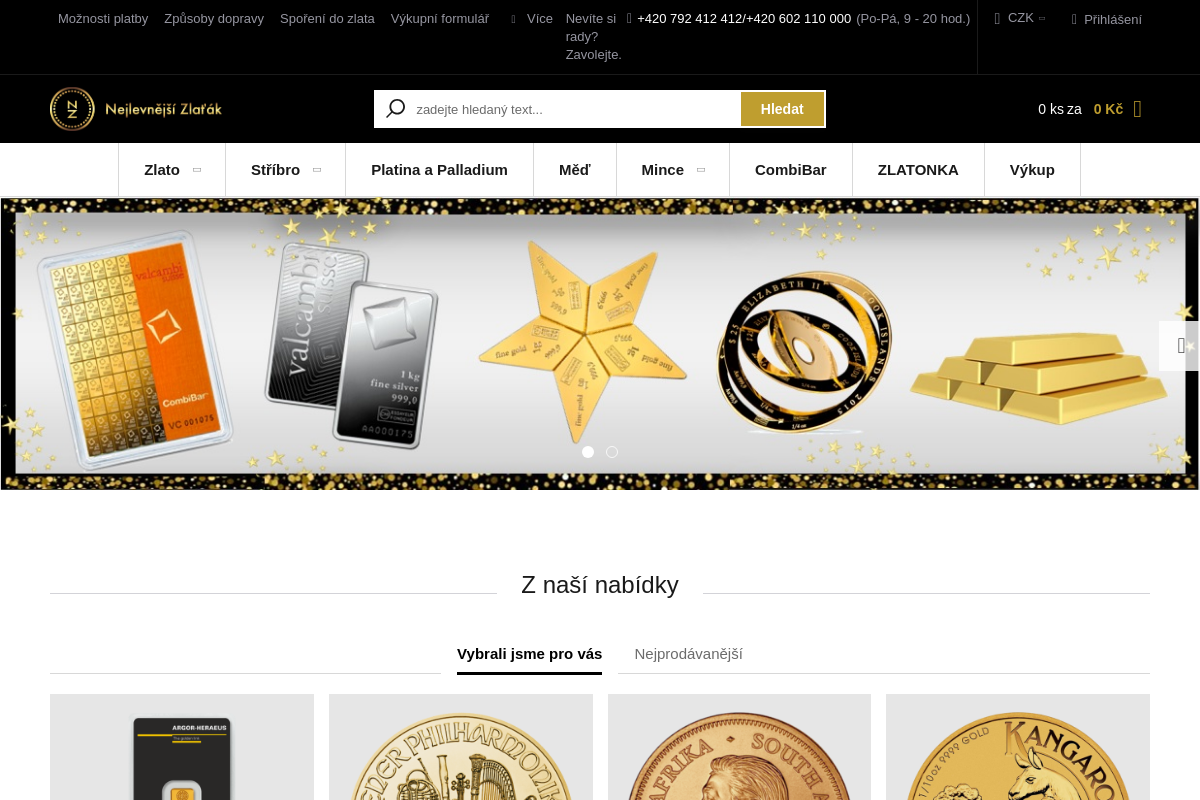Click the login icon beside Přihlášení
Image resolution: width=1200 pixels, height=800 pixels.
(1074, 19)
